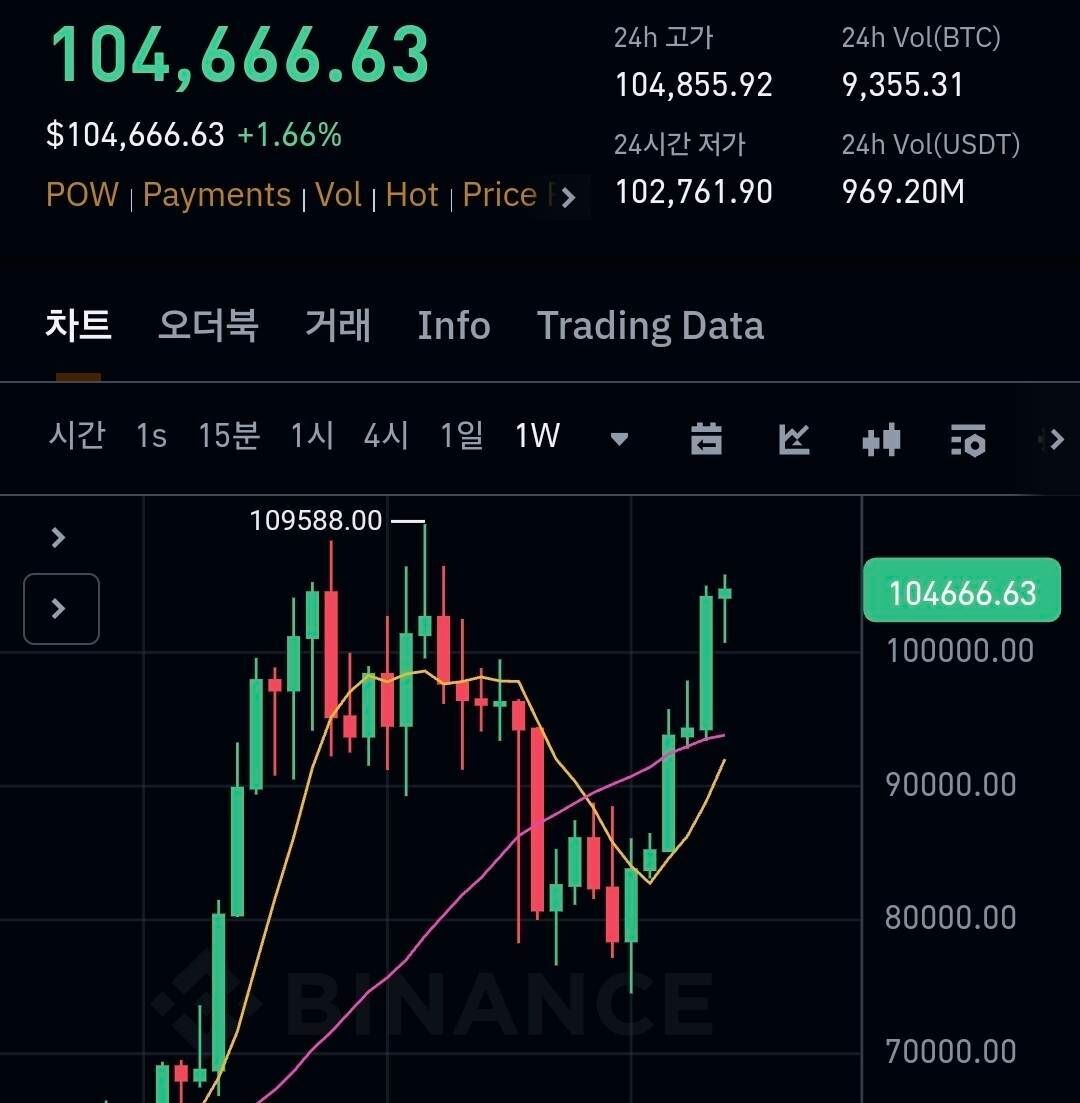1080x1103 pixels.
Task: Open the candlestick chart type icon
Action: [x=881, y=439]
